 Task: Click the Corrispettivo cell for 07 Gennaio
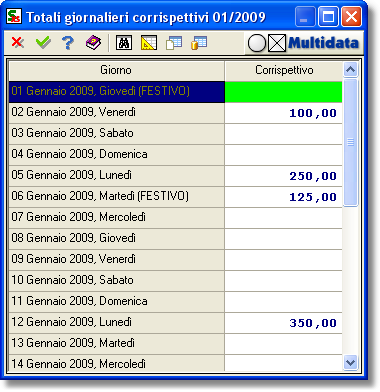[284, 218]
